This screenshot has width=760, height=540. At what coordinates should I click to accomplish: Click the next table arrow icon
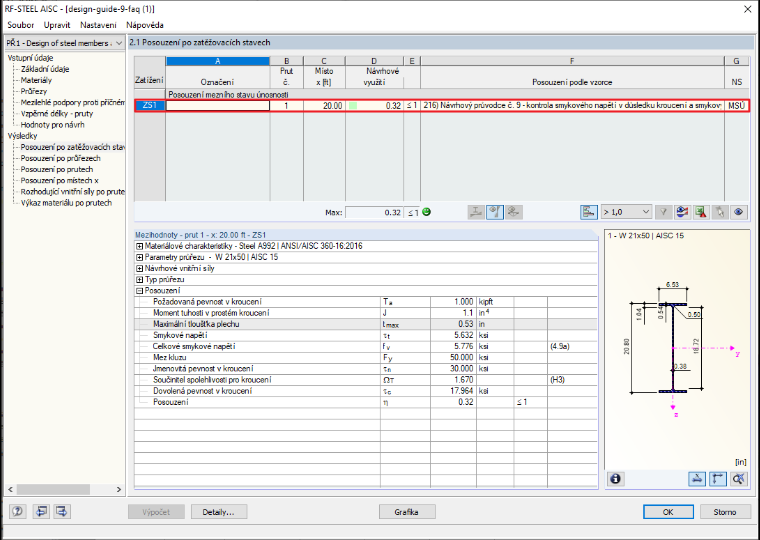click(x=62, y=511)
